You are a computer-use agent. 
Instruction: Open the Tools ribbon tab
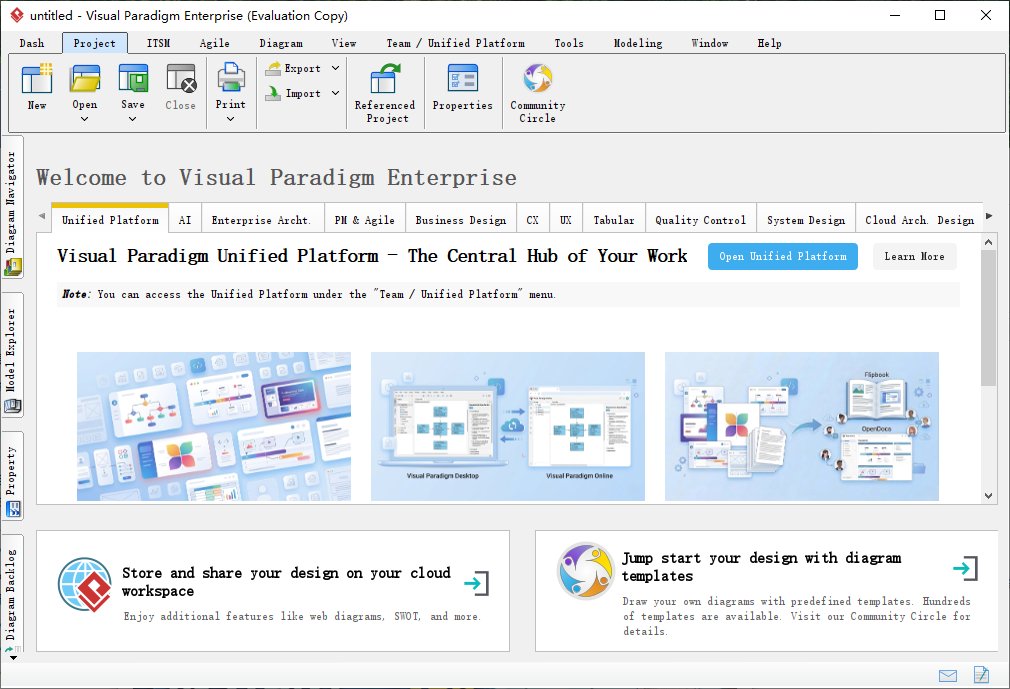(569, 43)
